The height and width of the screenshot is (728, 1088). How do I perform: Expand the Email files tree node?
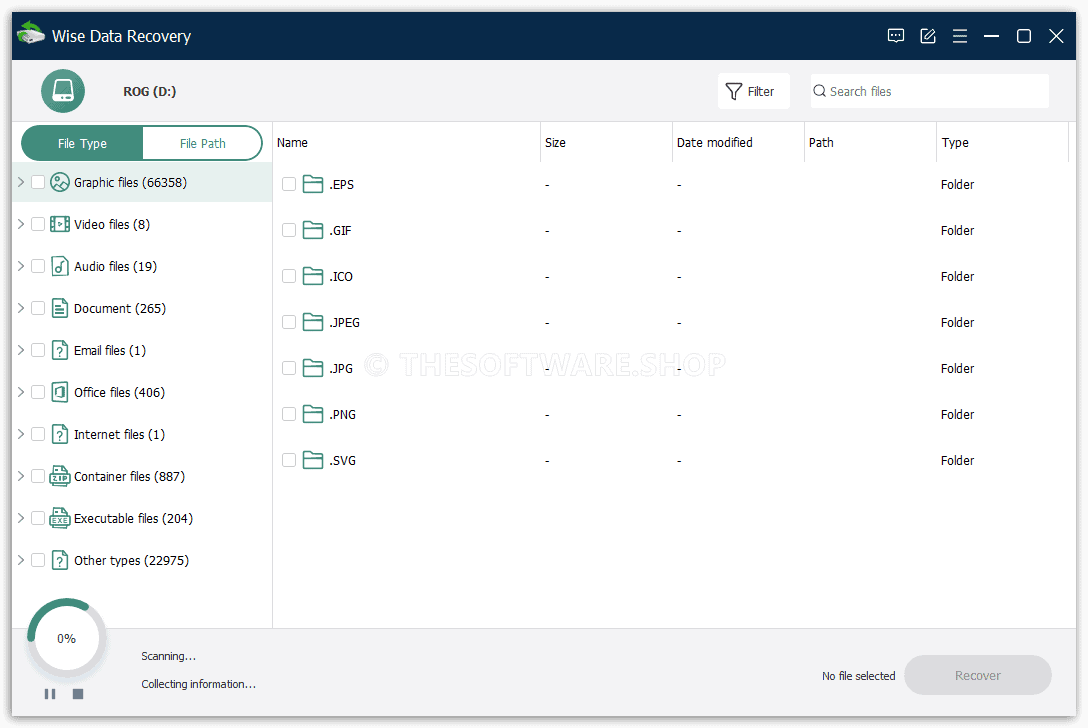(21, 350)
